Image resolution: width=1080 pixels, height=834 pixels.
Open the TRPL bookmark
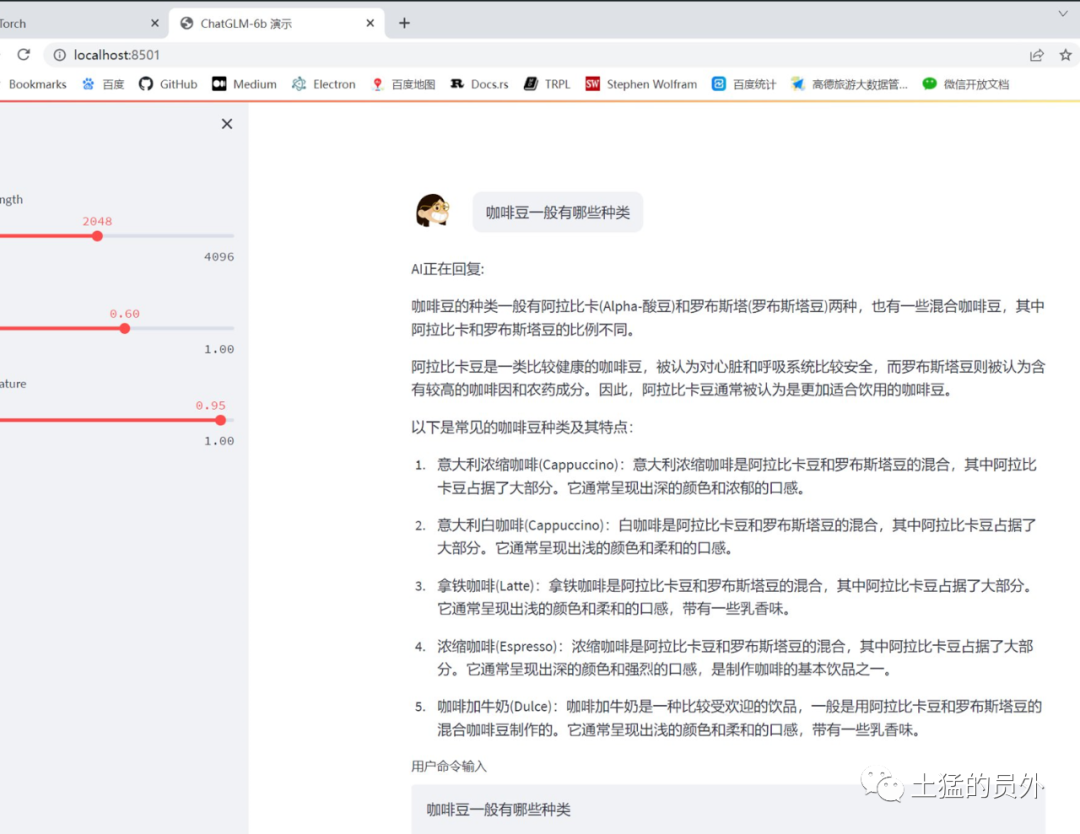tap(547, 84)
